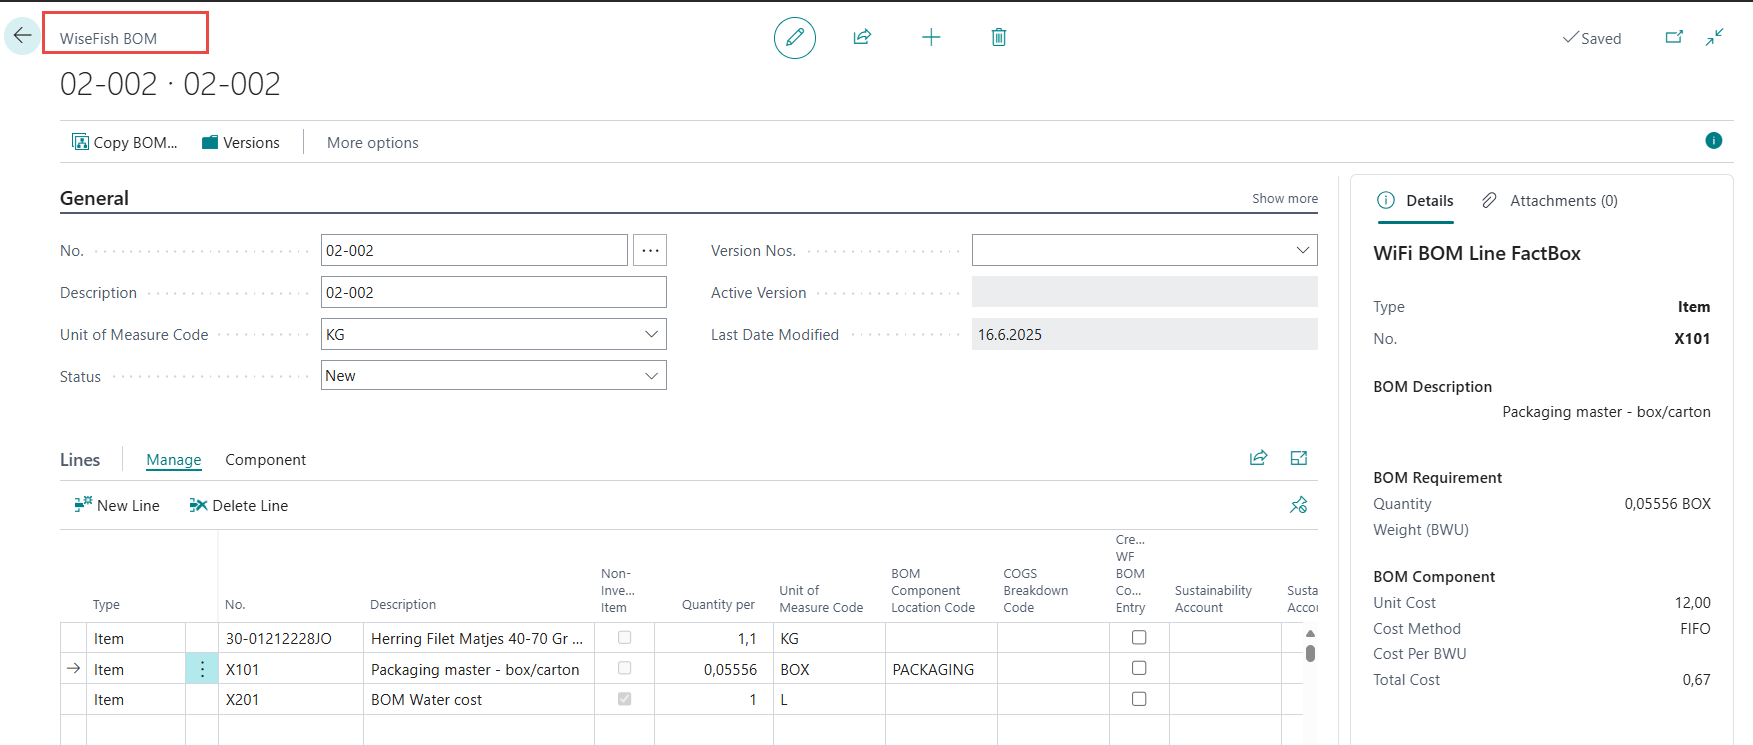Click the share icon in top toolbar
Viewport: 1753px width, 745px height.
point(862,38)
